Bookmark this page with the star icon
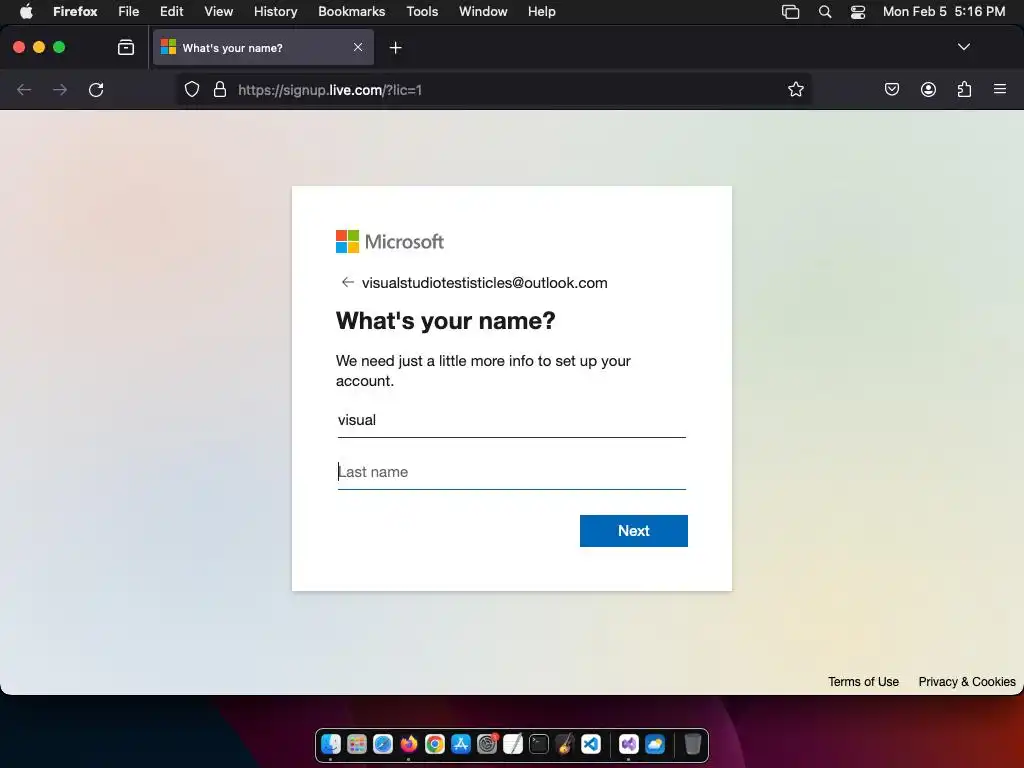 point(795,89)
